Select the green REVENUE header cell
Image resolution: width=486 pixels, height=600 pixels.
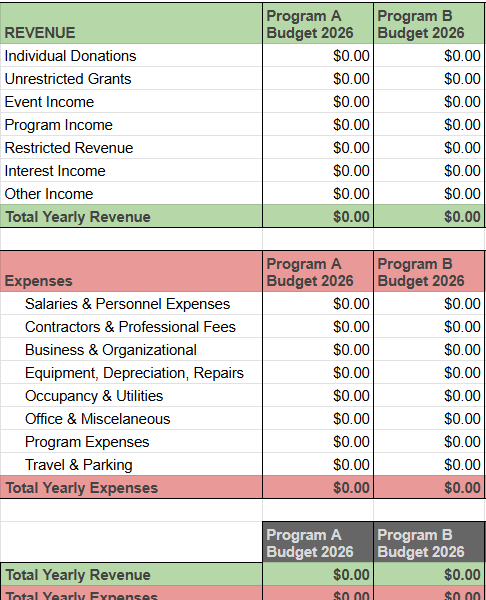pos(131,23)
